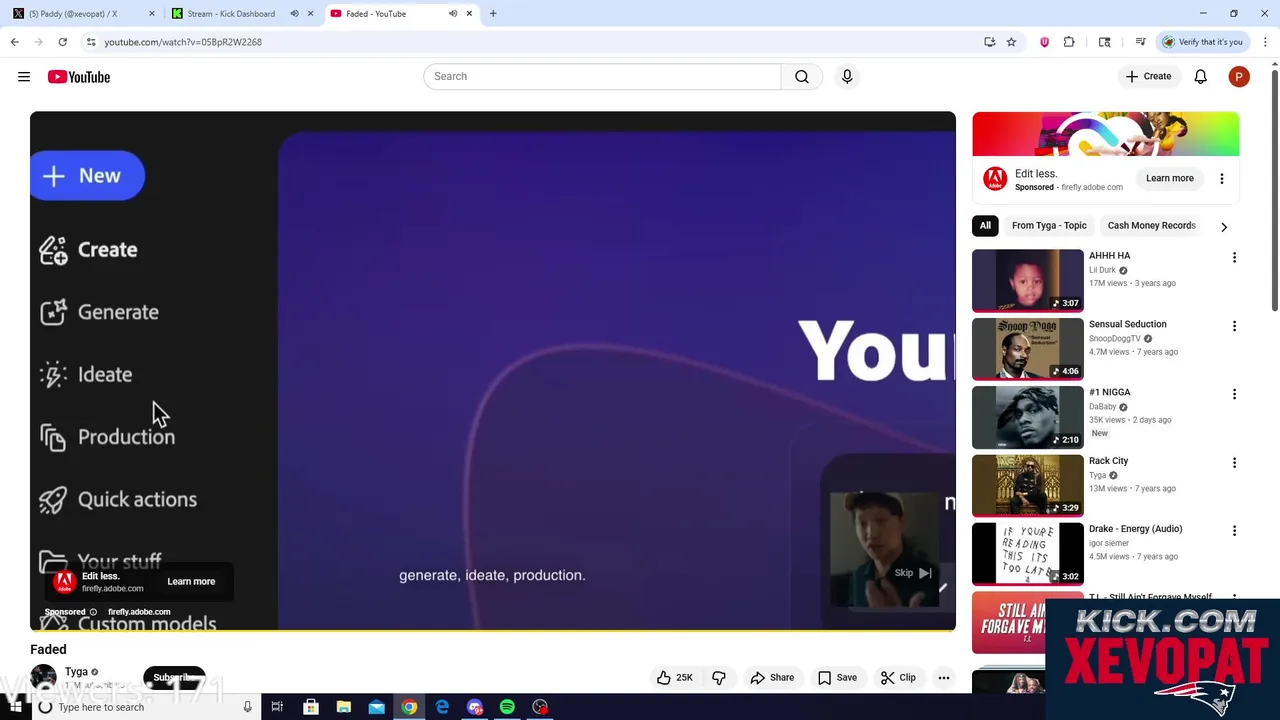1280x720 pixels.
Task: Click the browser address bar URL
Action: click(x=183, y=42)
